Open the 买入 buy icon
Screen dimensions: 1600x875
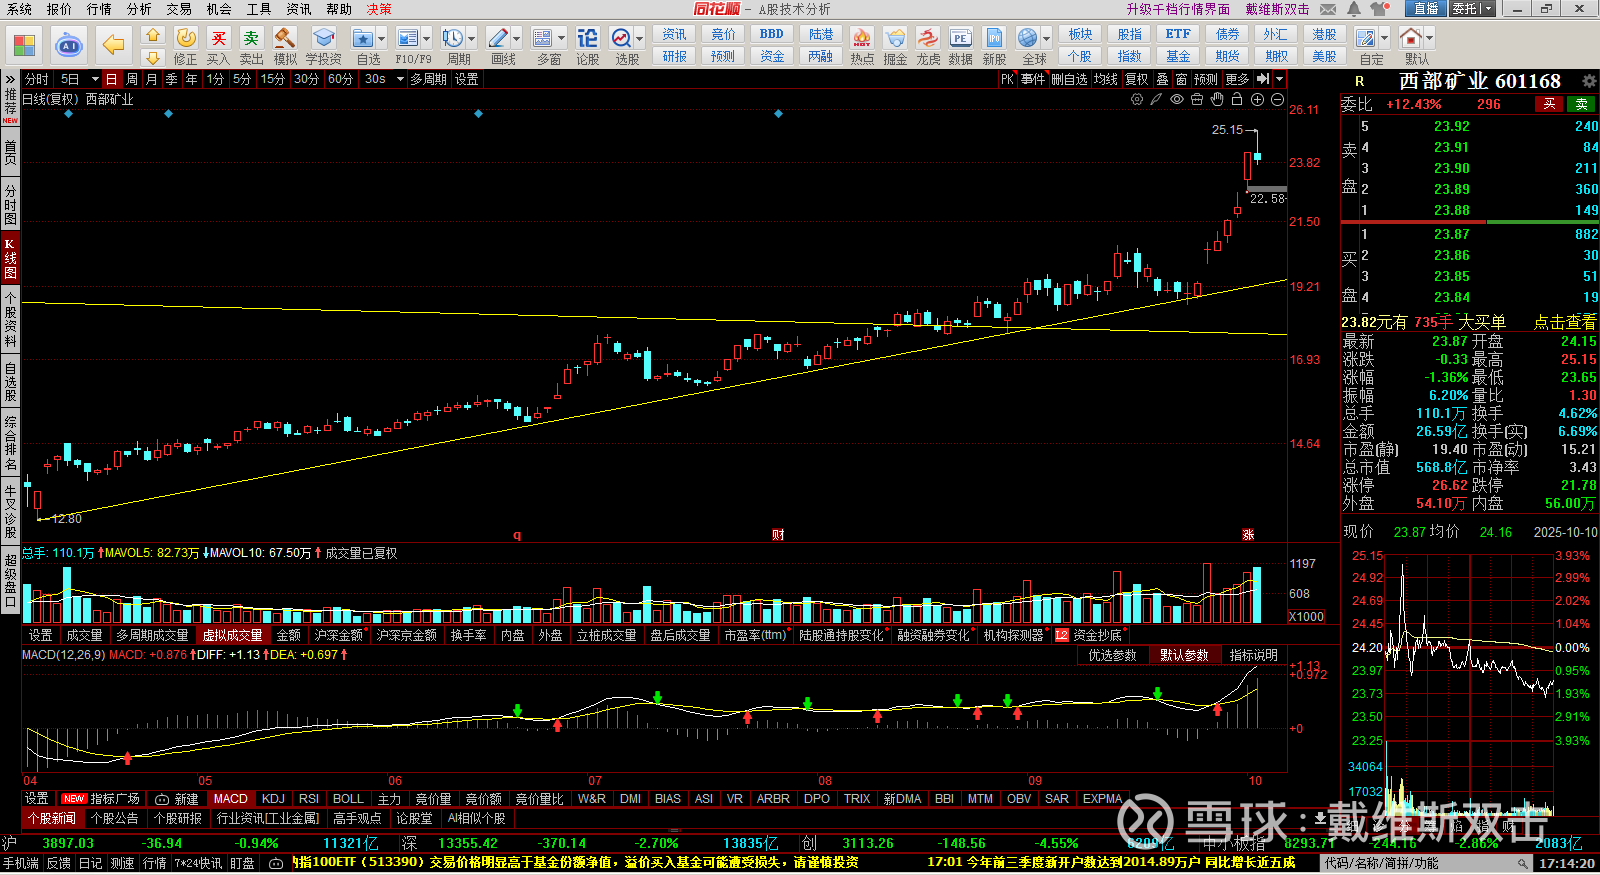(218, 45)
